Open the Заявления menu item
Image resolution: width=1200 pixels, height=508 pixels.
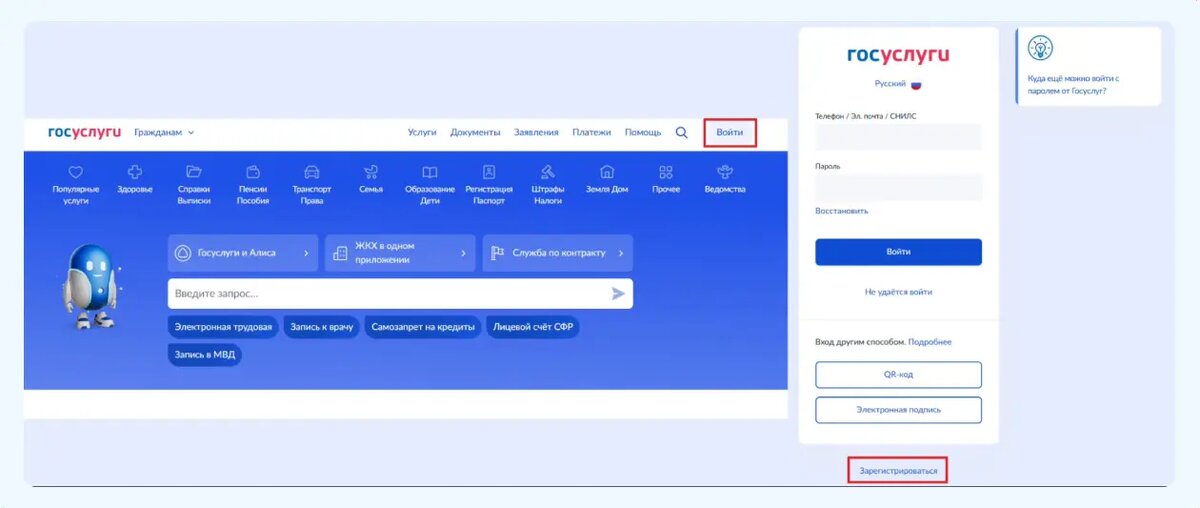pyautogui.click(x=536, y=132)
